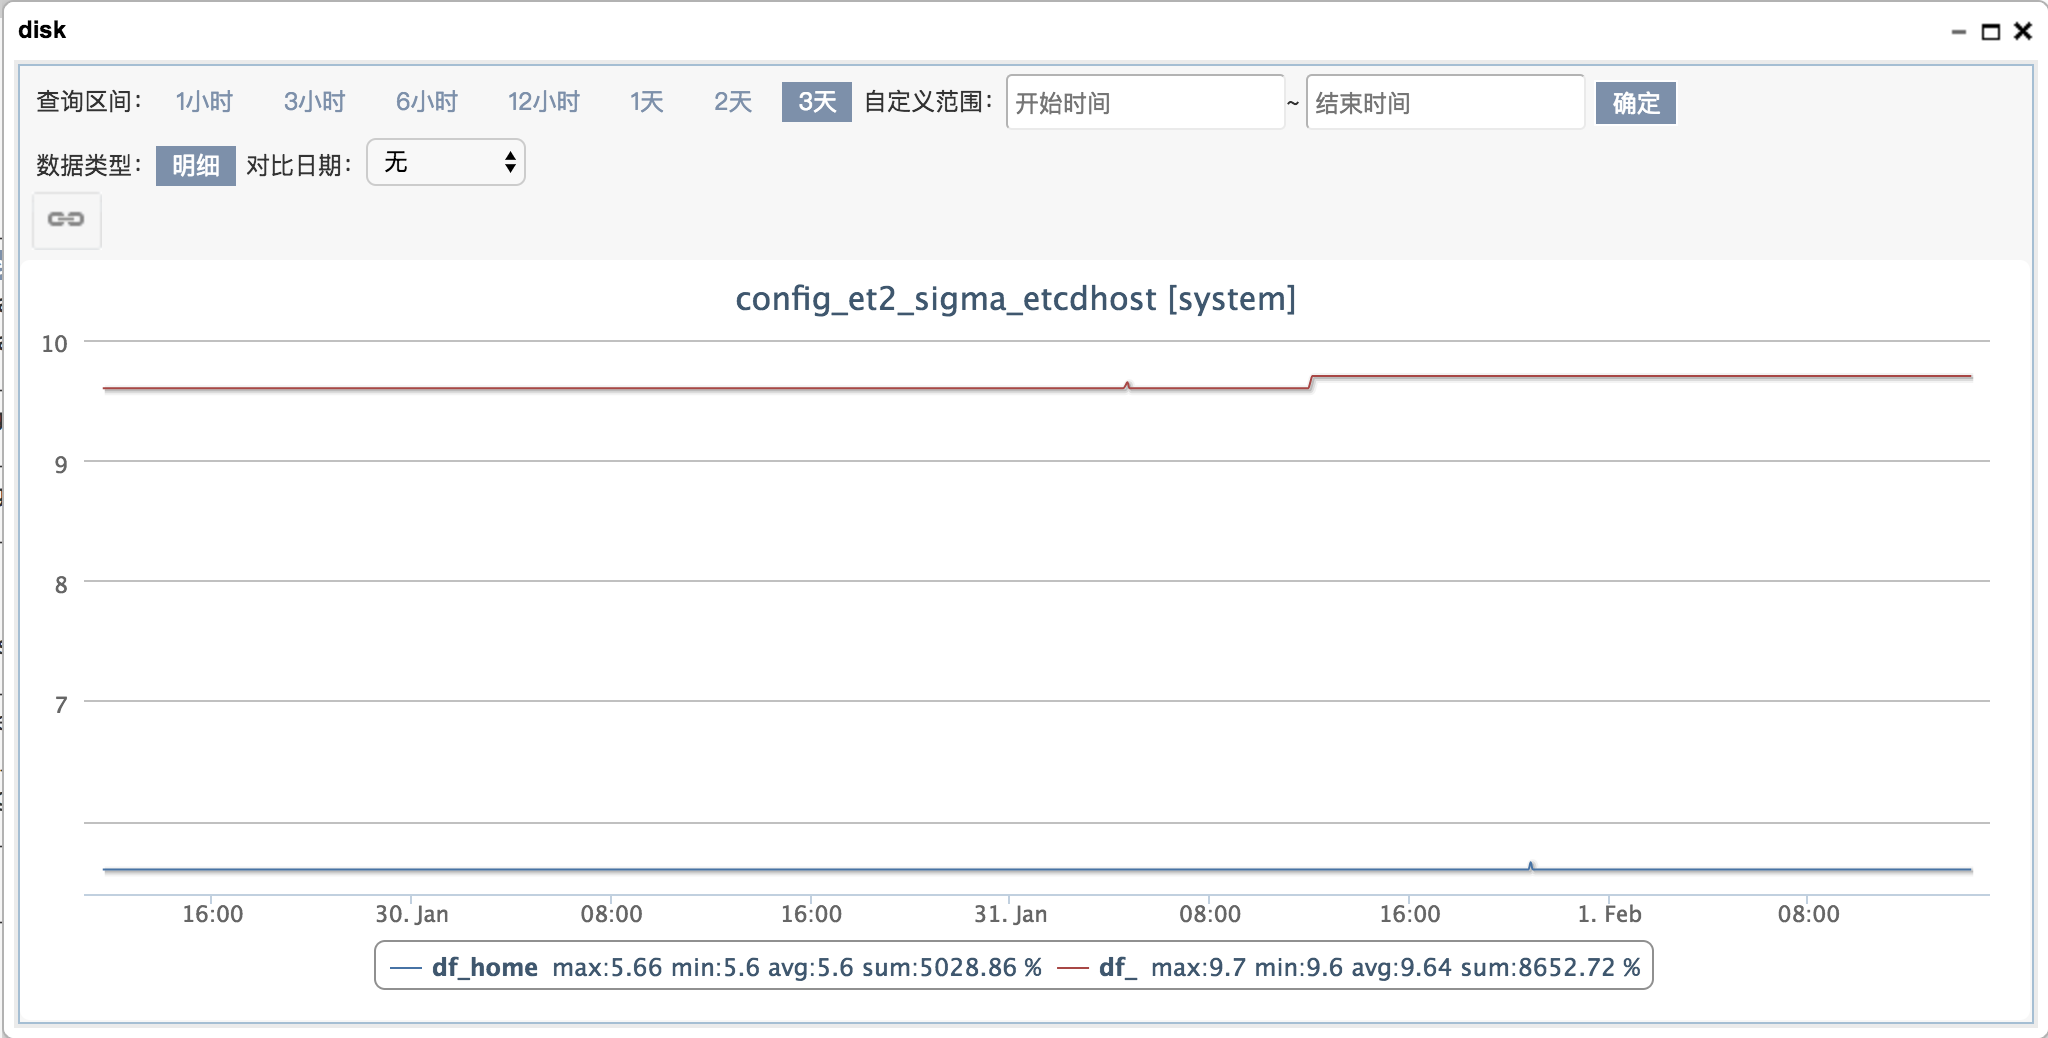This screenshot has width=2048, height=1038.
Task: Click the chain link share icon
Action: 66,219
